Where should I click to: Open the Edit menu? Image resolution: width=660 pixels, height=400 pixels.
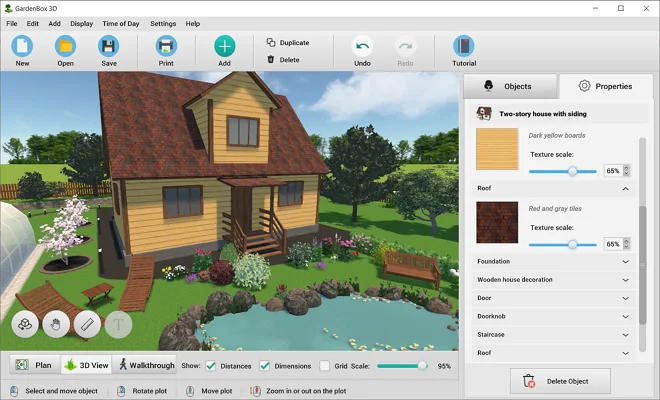(32, 24)
